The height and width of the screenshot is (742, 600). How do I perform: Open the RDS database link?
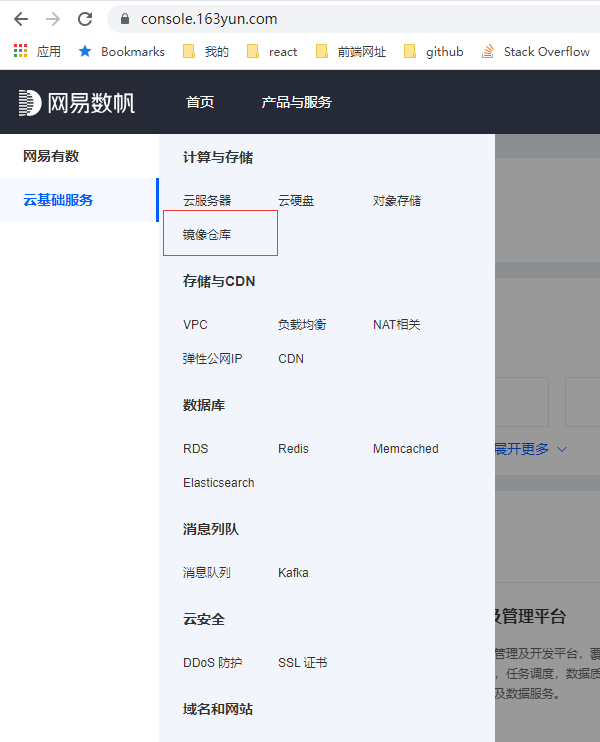pyautogui.click(x=195, y=449)
